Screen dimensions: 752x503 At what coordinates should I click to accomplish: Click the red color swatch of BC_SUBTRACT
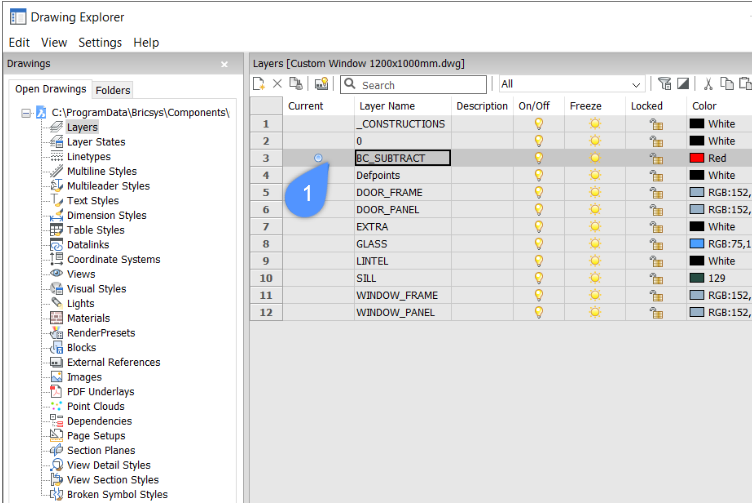[697, 158]
